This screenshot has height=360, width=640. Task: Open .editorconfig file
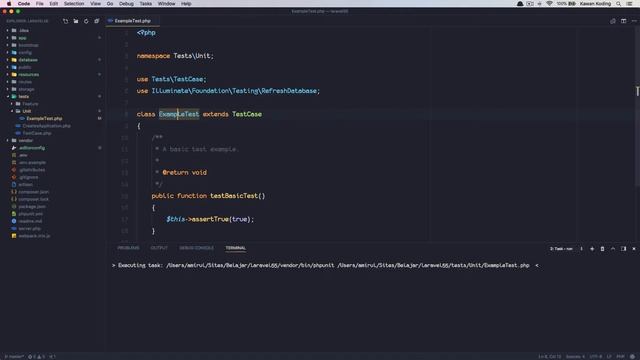point(32,148)
